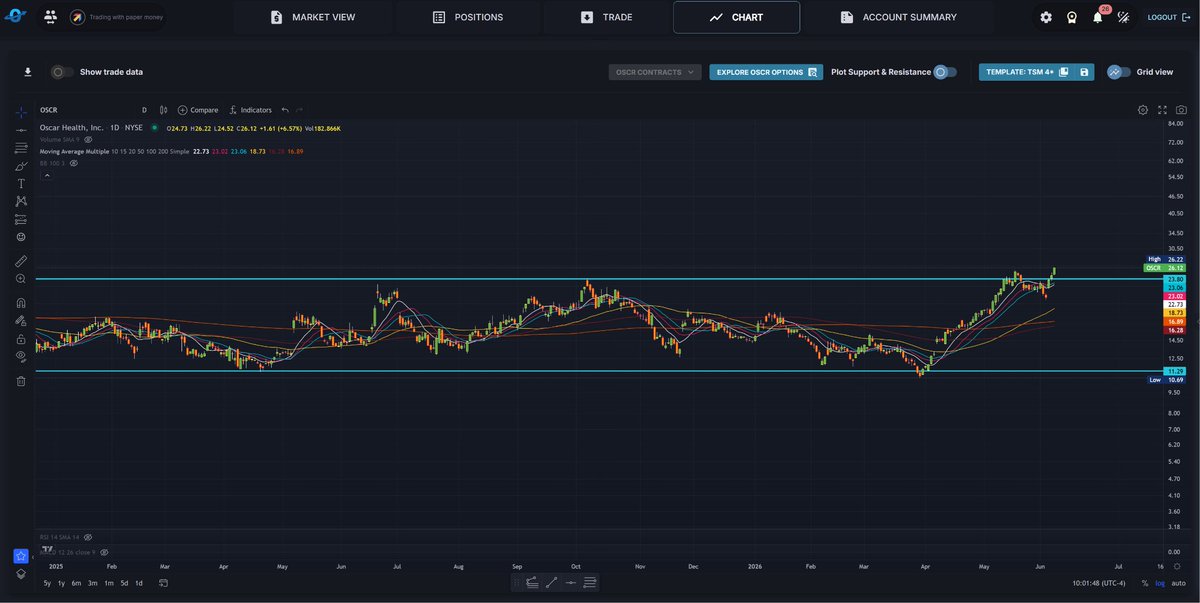
Task: Enter fullscreen chart mode
Action: pyautogui.click(x=1163, y=110)
